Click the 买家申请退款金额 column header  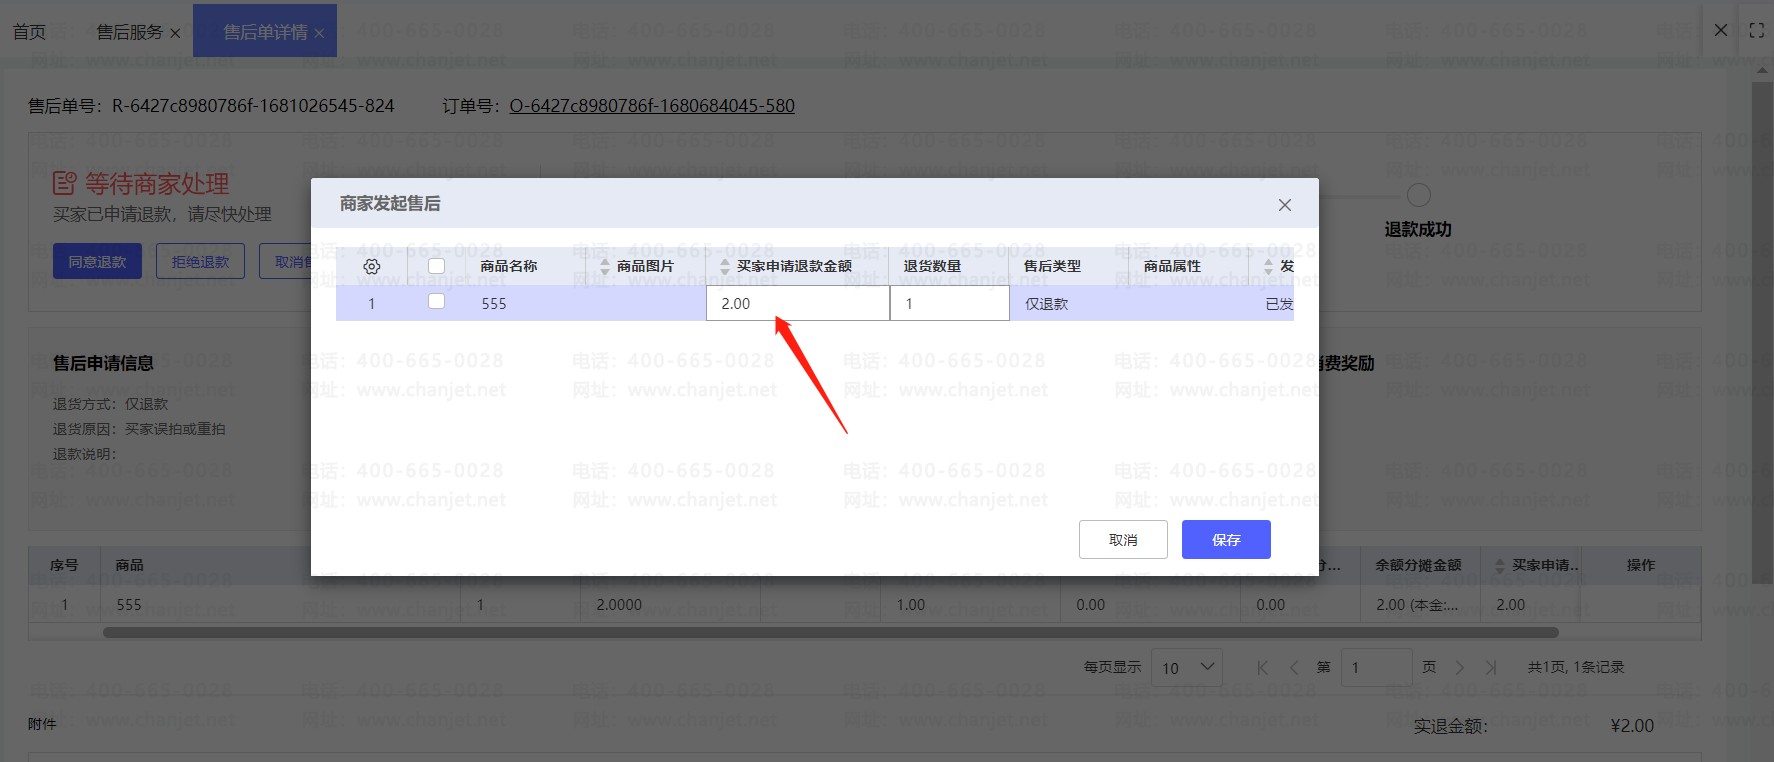coord(794,266)
